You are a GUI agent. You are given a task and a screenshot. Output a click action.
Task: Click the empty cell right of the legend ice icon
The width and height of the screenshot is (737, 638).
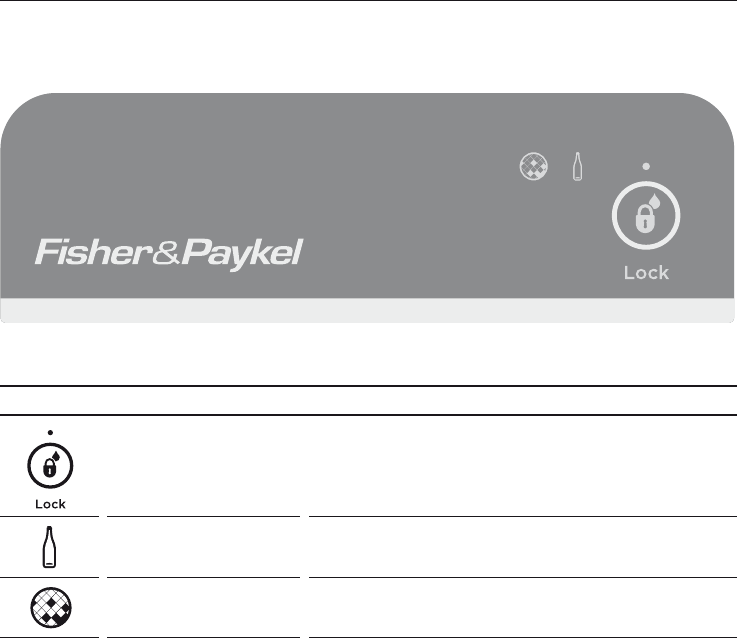(204, 608)
